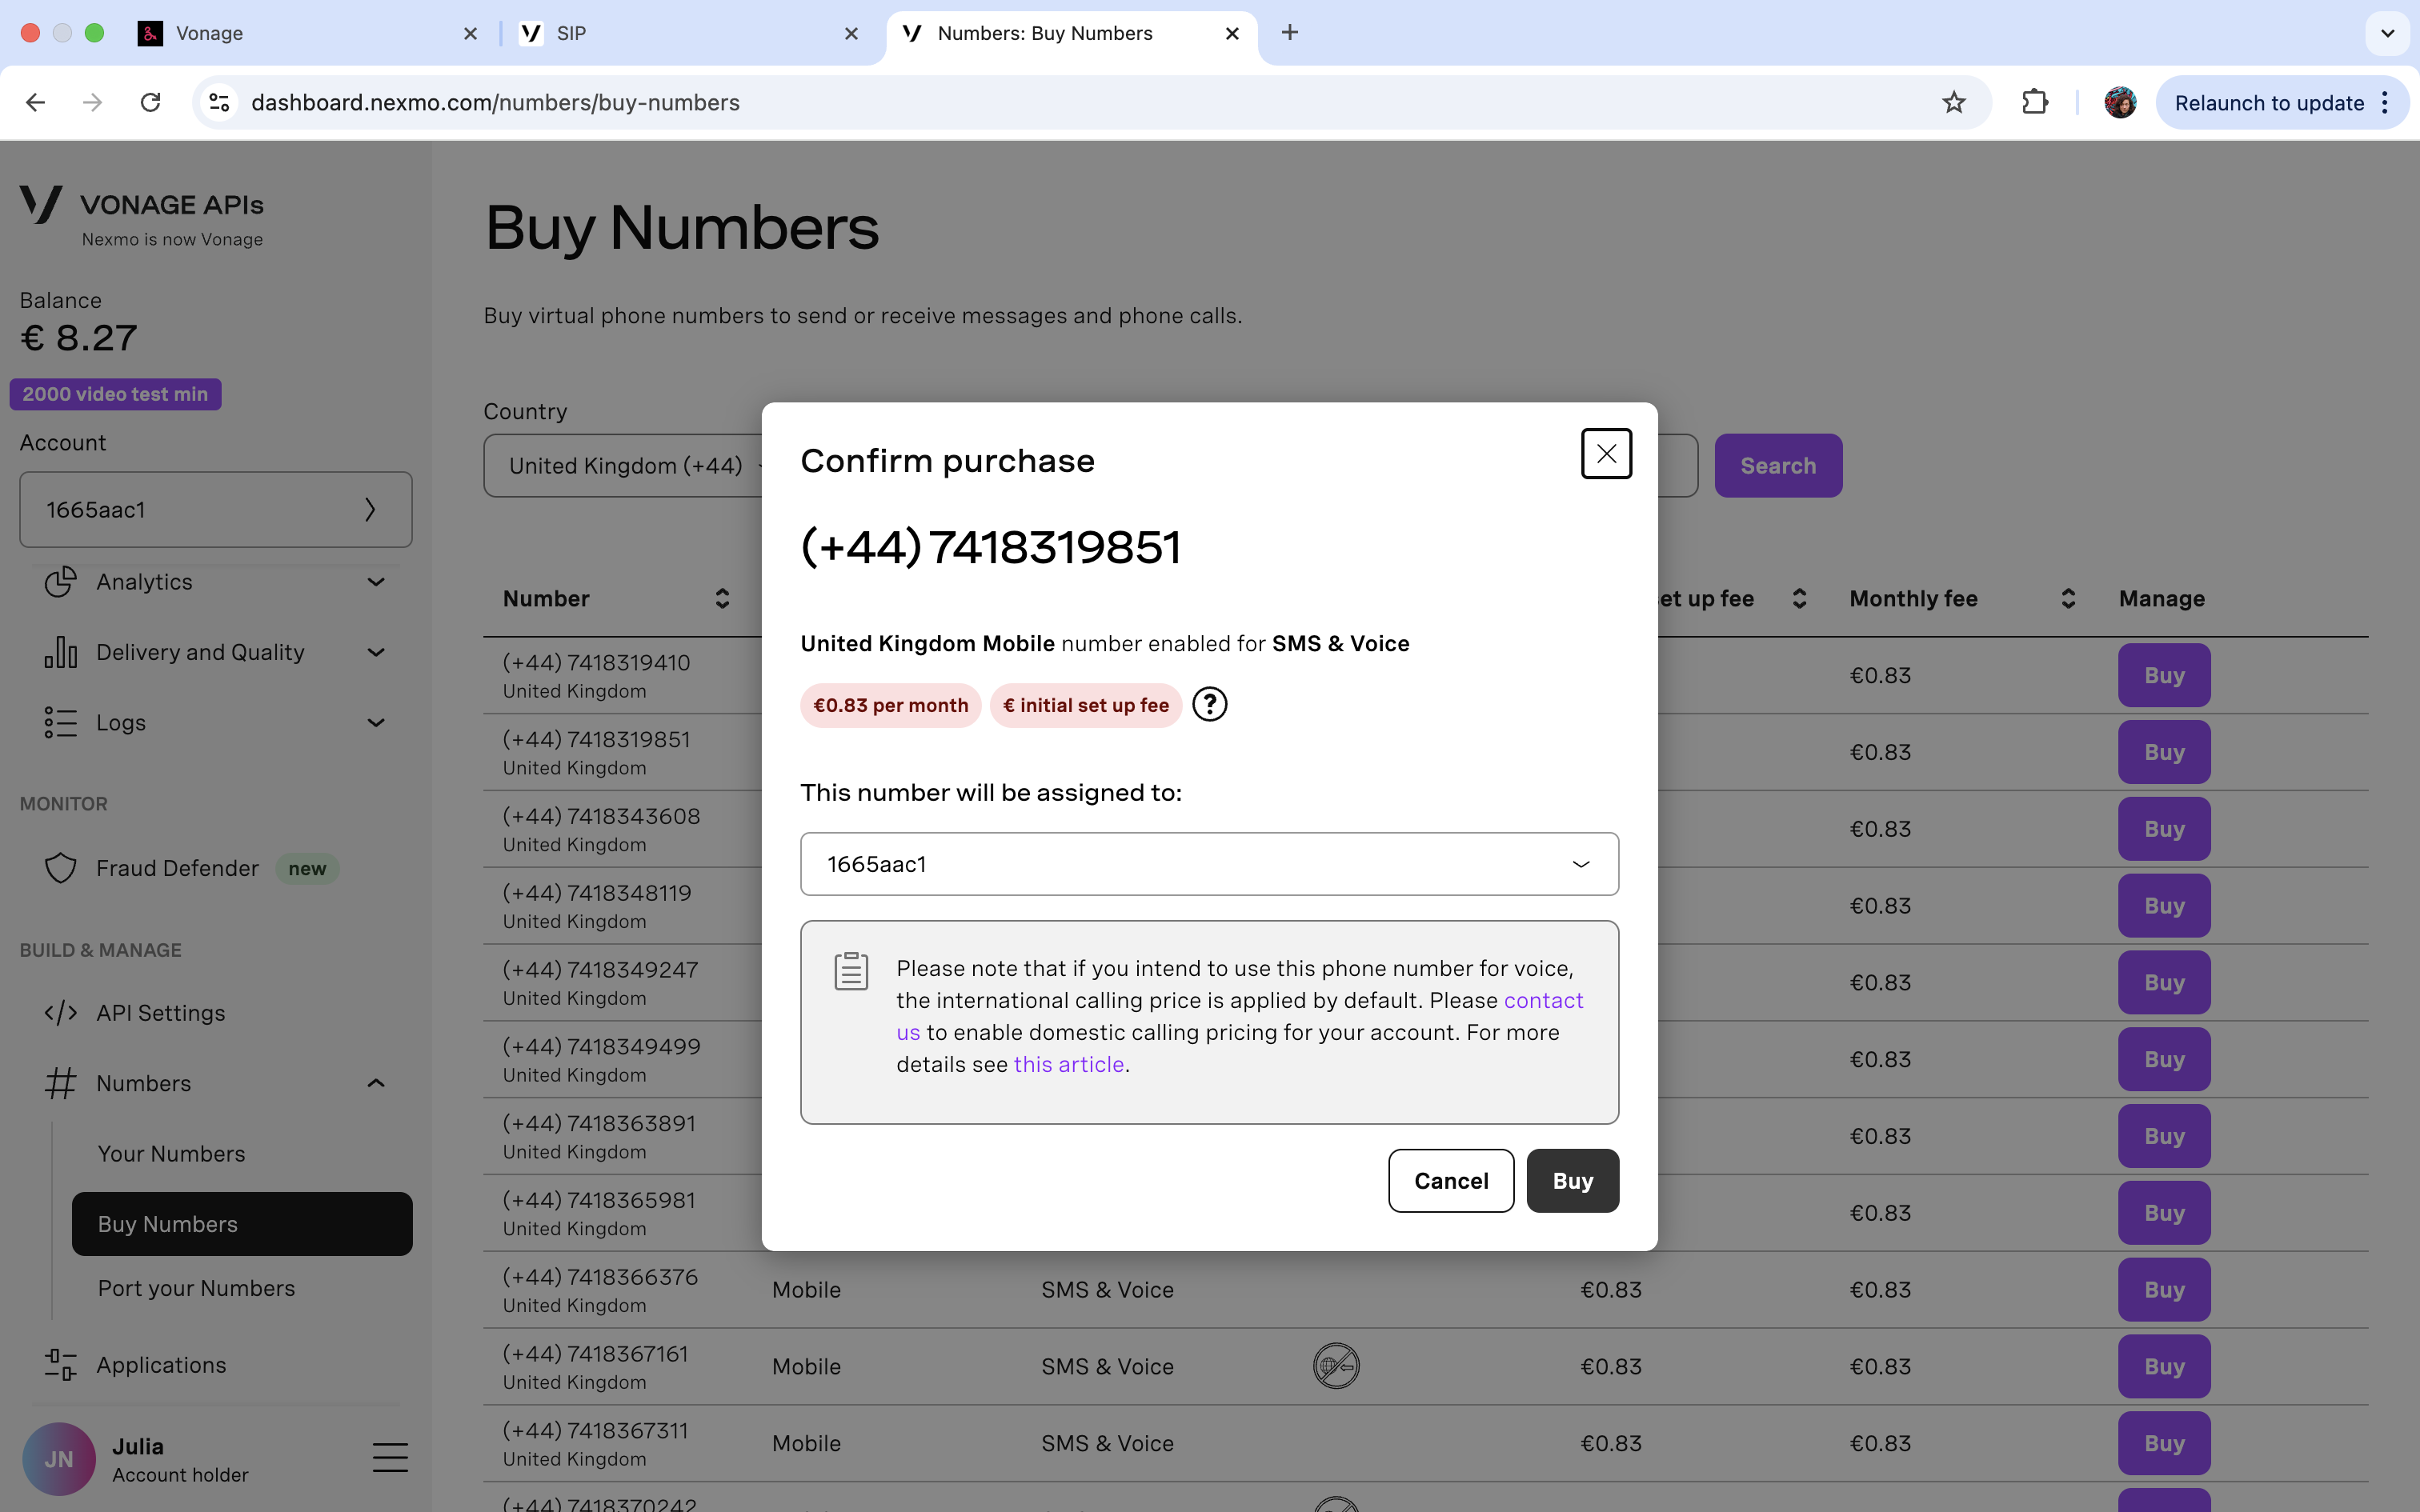
Task: Click the Fraud Defender shield icon
Action: coord(60,868)
